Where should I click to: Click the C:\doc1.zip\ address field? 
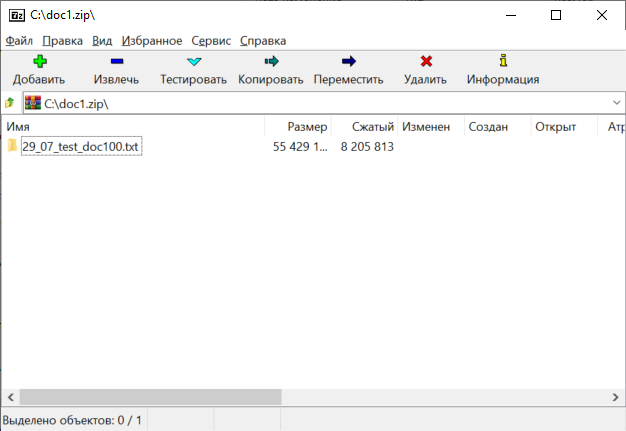coord(323,103)
